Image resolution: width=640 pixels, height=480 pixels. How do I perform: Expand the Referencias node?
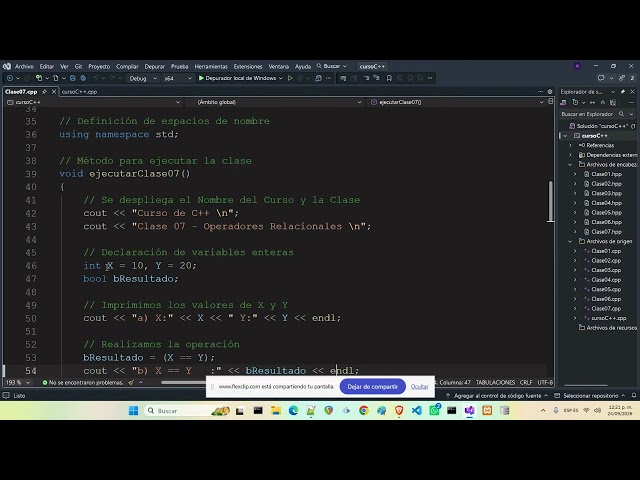[x=570, y=145]
